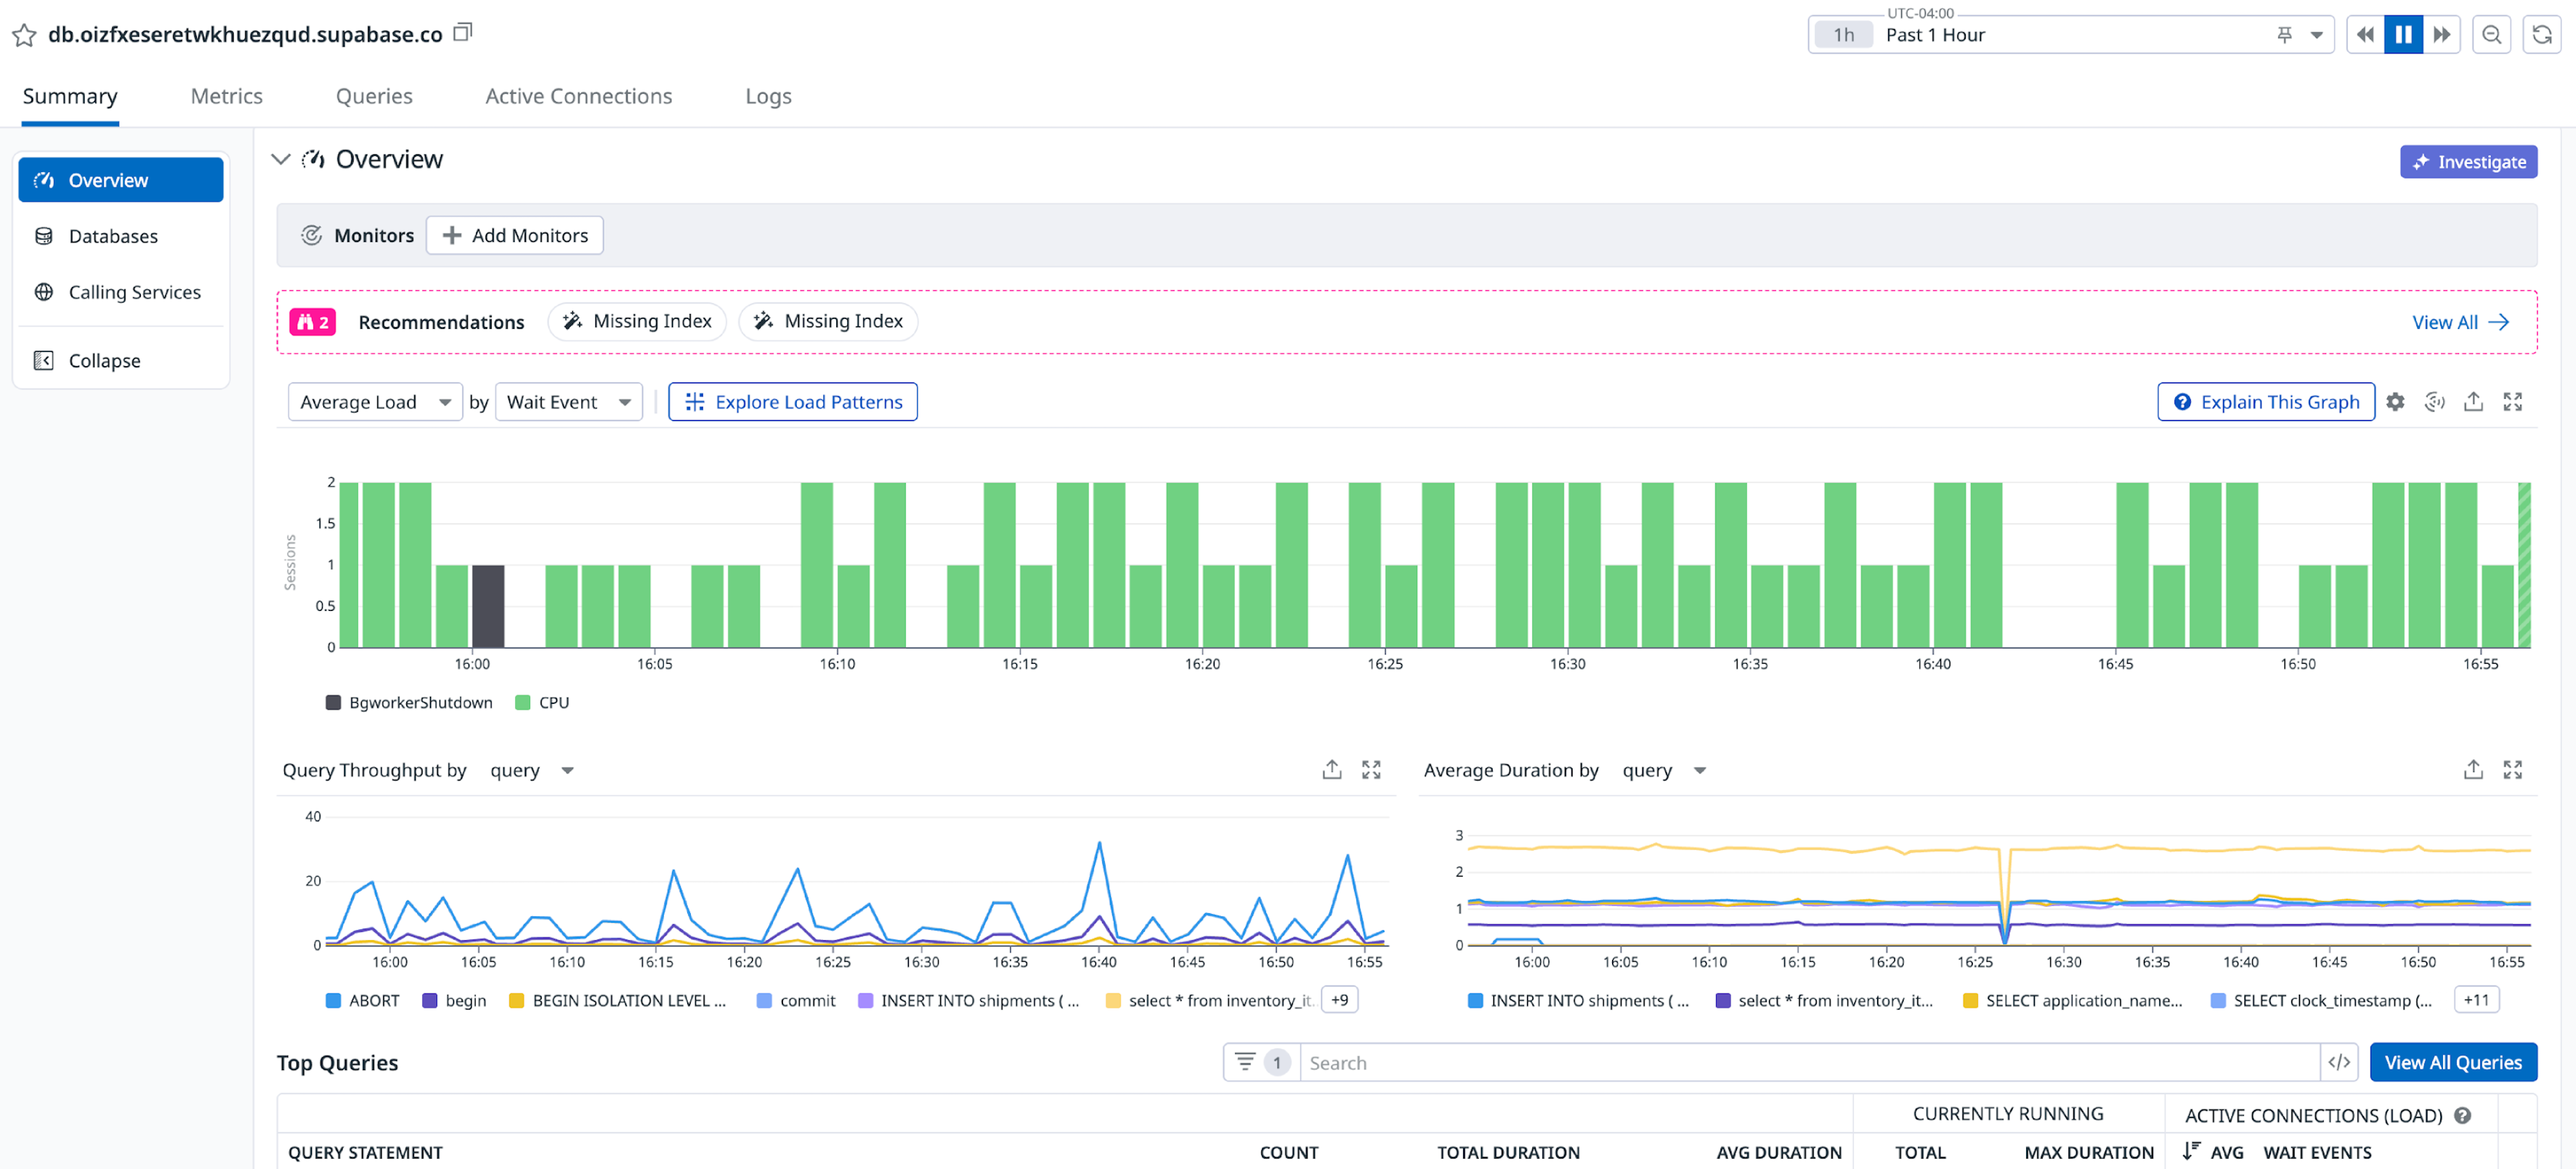Click the Monitors label icon

pyautogui.click(x=312, y=235)
